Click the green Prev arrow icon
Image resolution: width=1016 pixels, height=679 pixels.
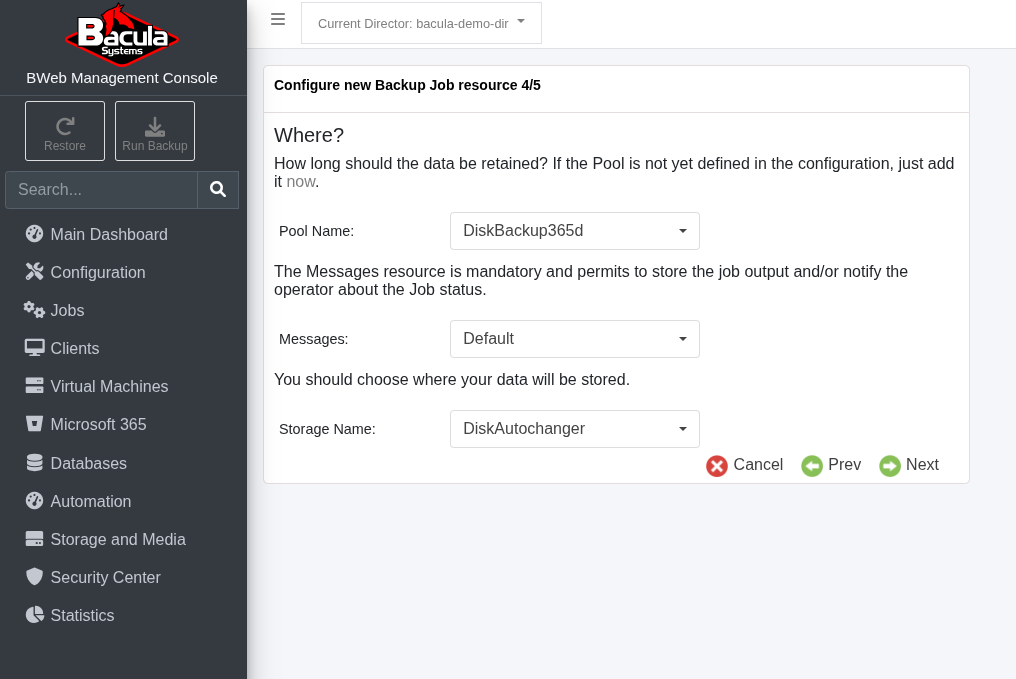[812, 466]
